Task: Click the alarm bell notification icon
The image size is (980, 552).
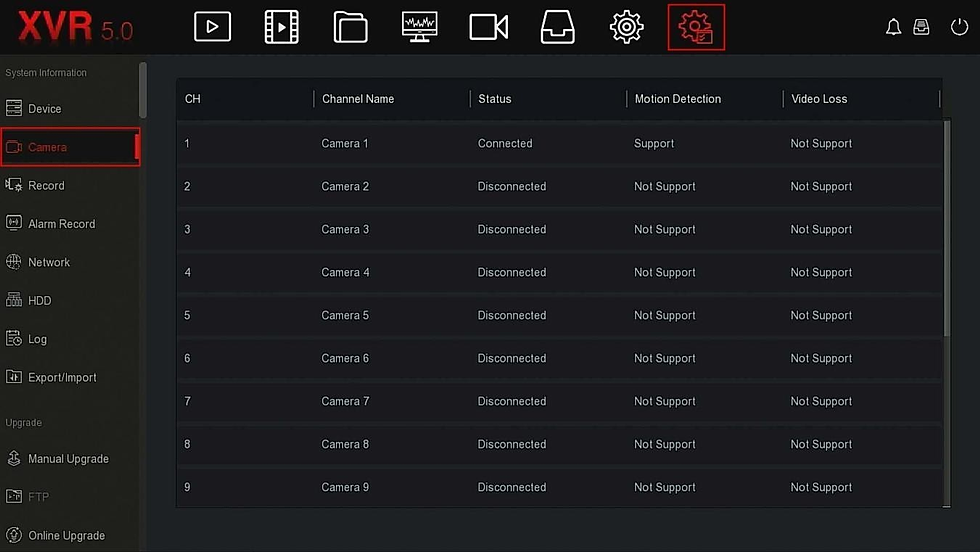Action: [x=893, y=27]
